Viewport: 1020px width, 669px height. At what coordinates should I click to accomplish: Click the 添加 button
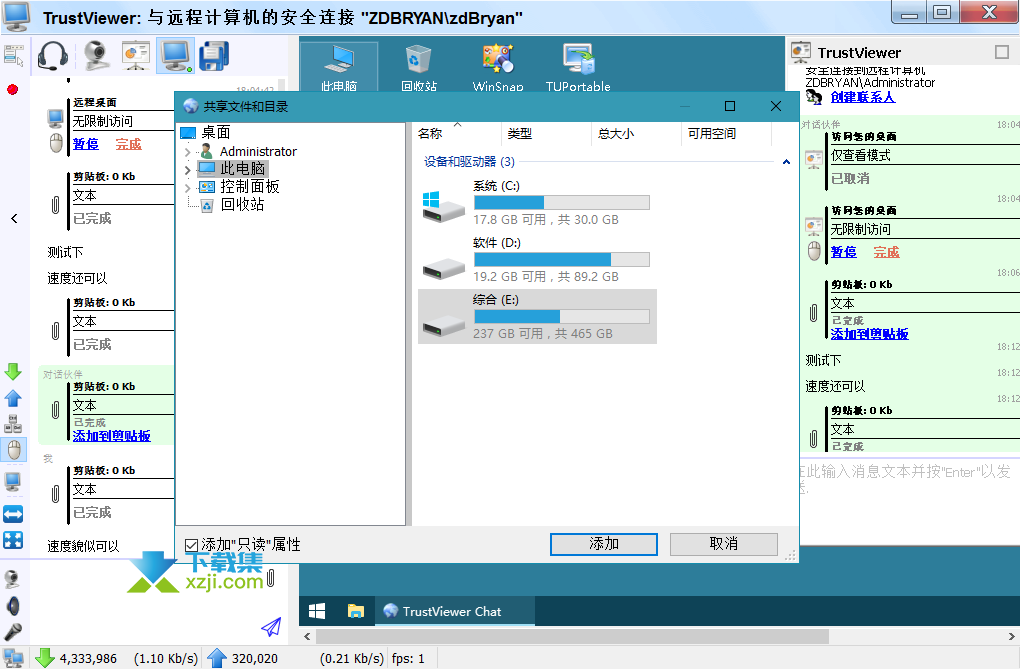tap(604, 544)
